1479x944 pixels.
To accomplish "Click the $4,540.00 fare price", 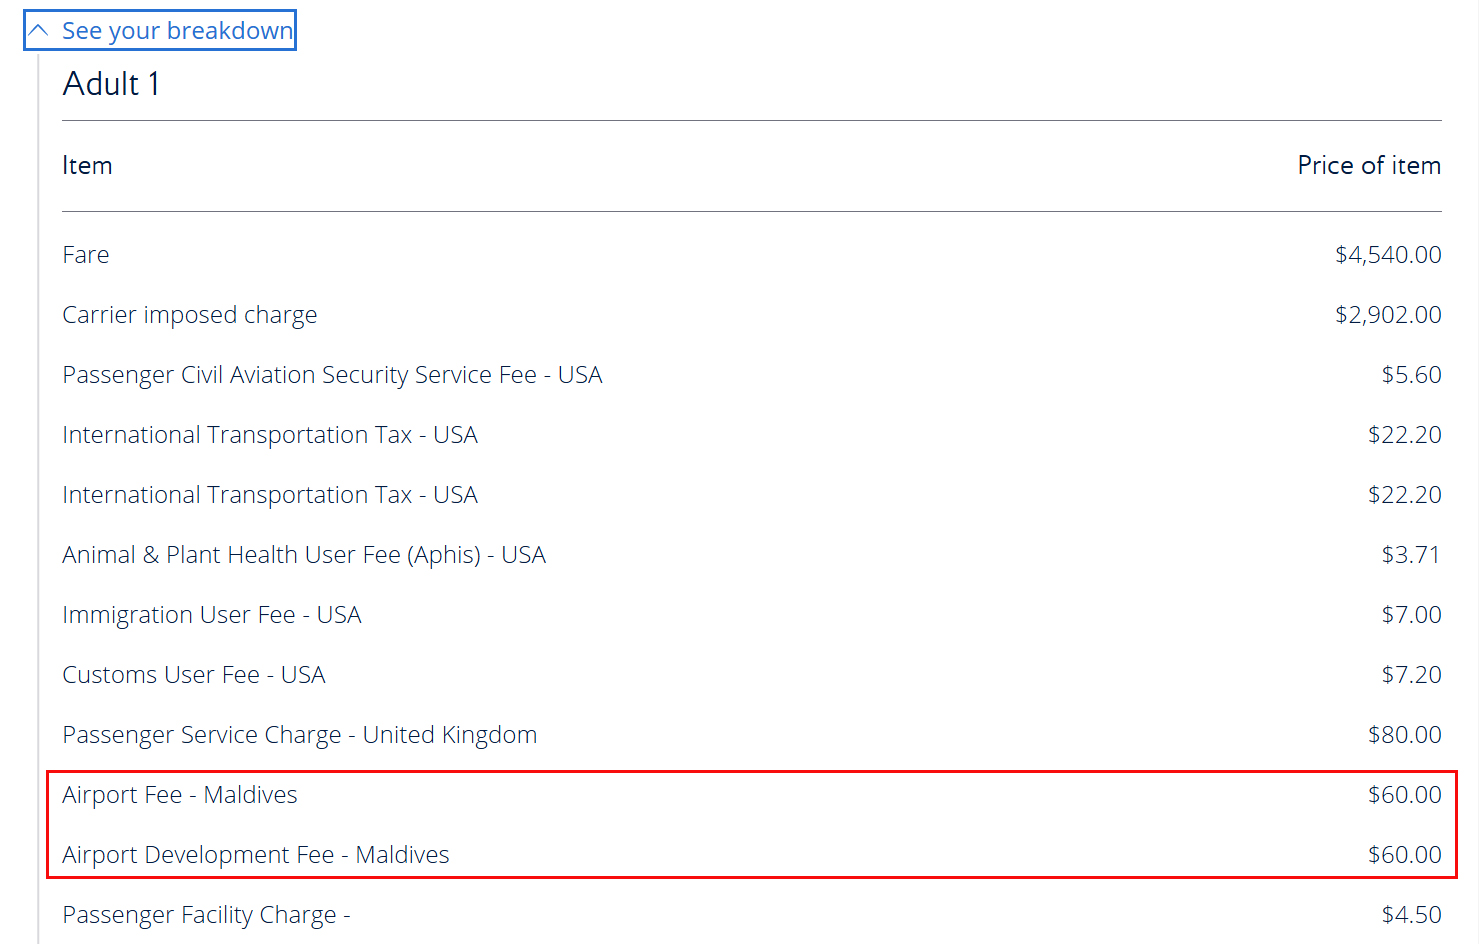I will tap(1388, 255).
